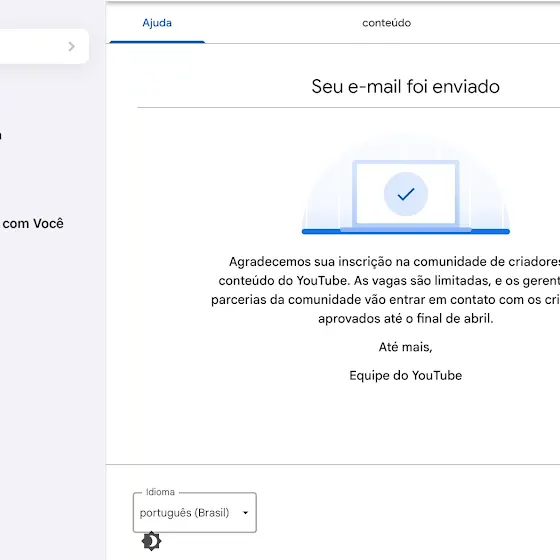Click the laptop illustration

pyautogui.click(x=406, y=195)
